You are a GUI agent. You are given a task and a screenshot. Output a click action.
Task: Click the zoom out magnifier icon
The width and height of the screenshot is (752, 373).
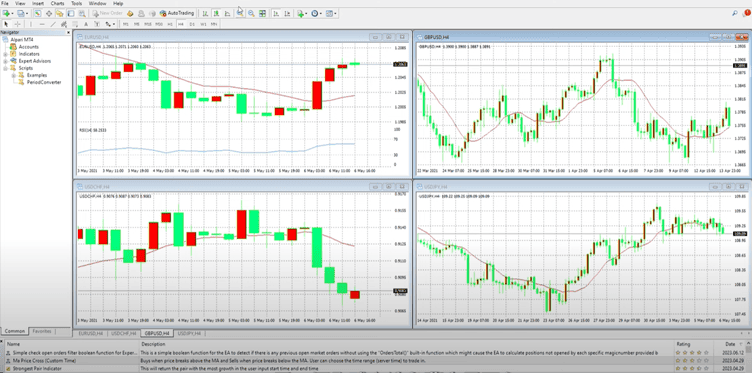point(251,13)
